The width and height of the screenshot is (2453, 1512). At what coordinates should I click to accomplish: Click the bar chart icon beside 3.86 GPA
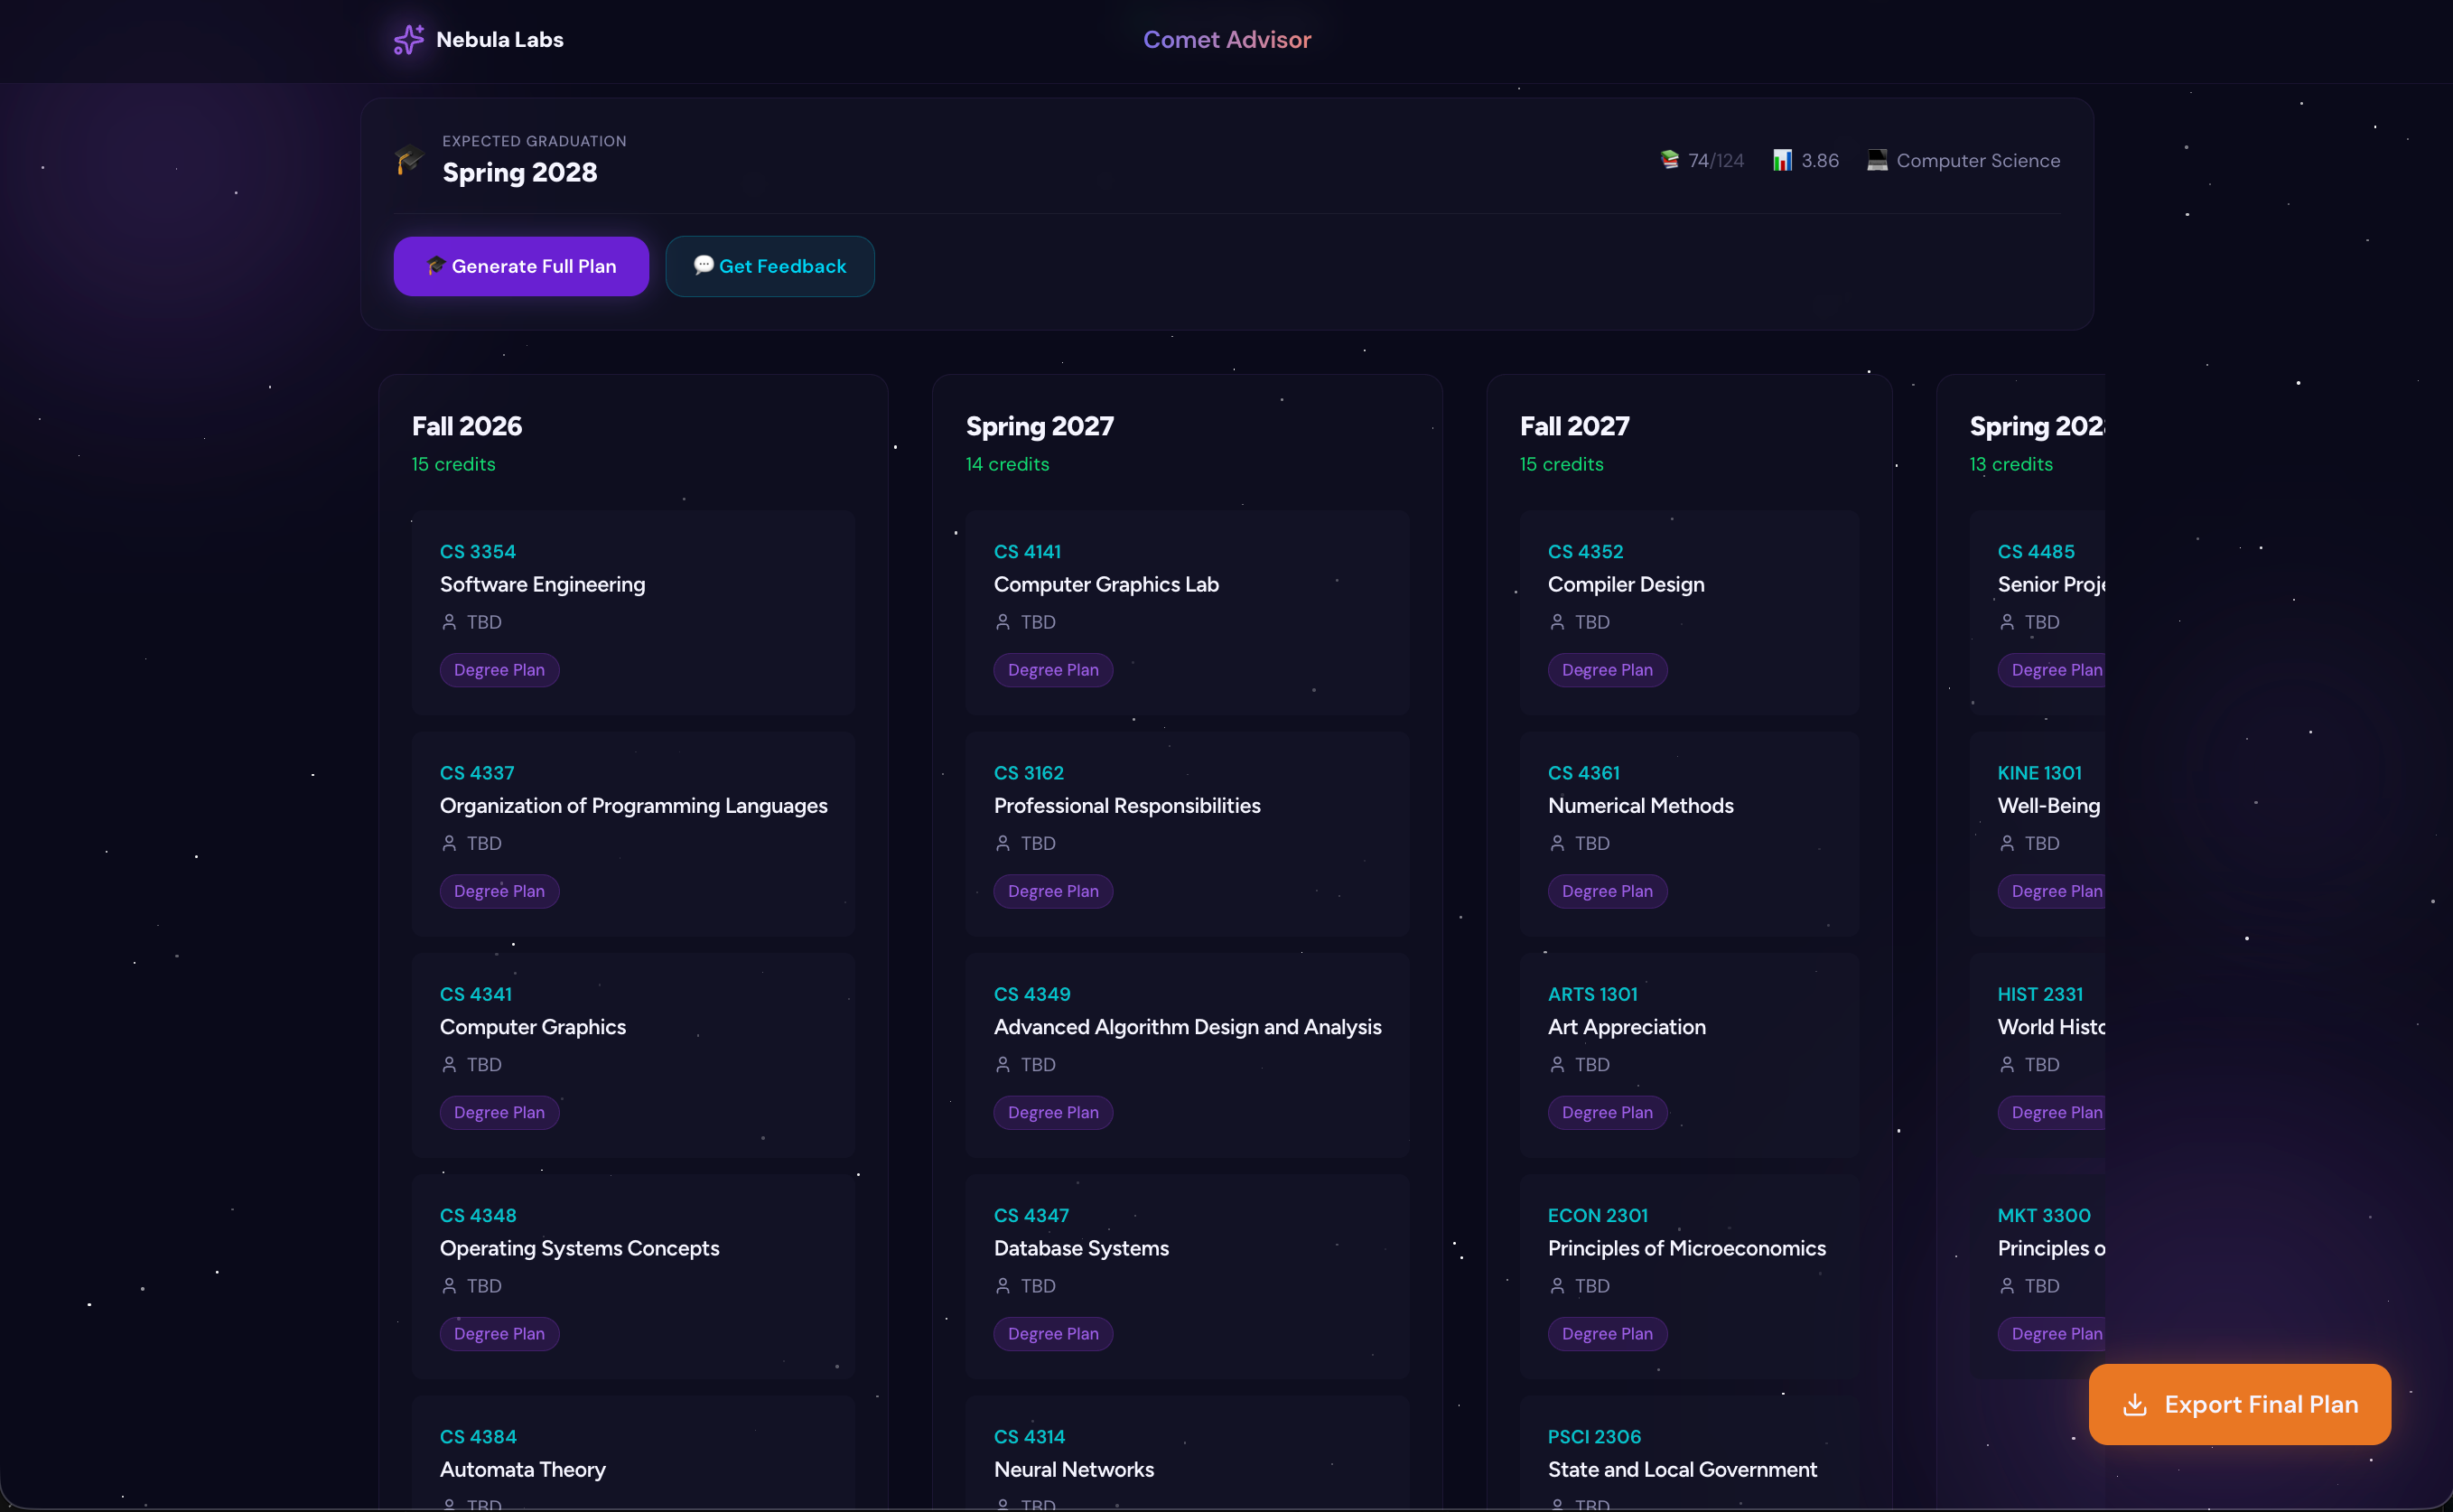pyautogui.click(x=1782, y=160)
